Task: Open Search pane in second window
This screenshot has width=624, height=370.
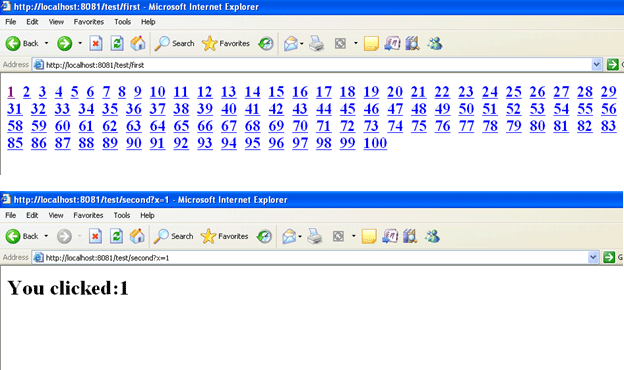Action: (x=174, y=236)
